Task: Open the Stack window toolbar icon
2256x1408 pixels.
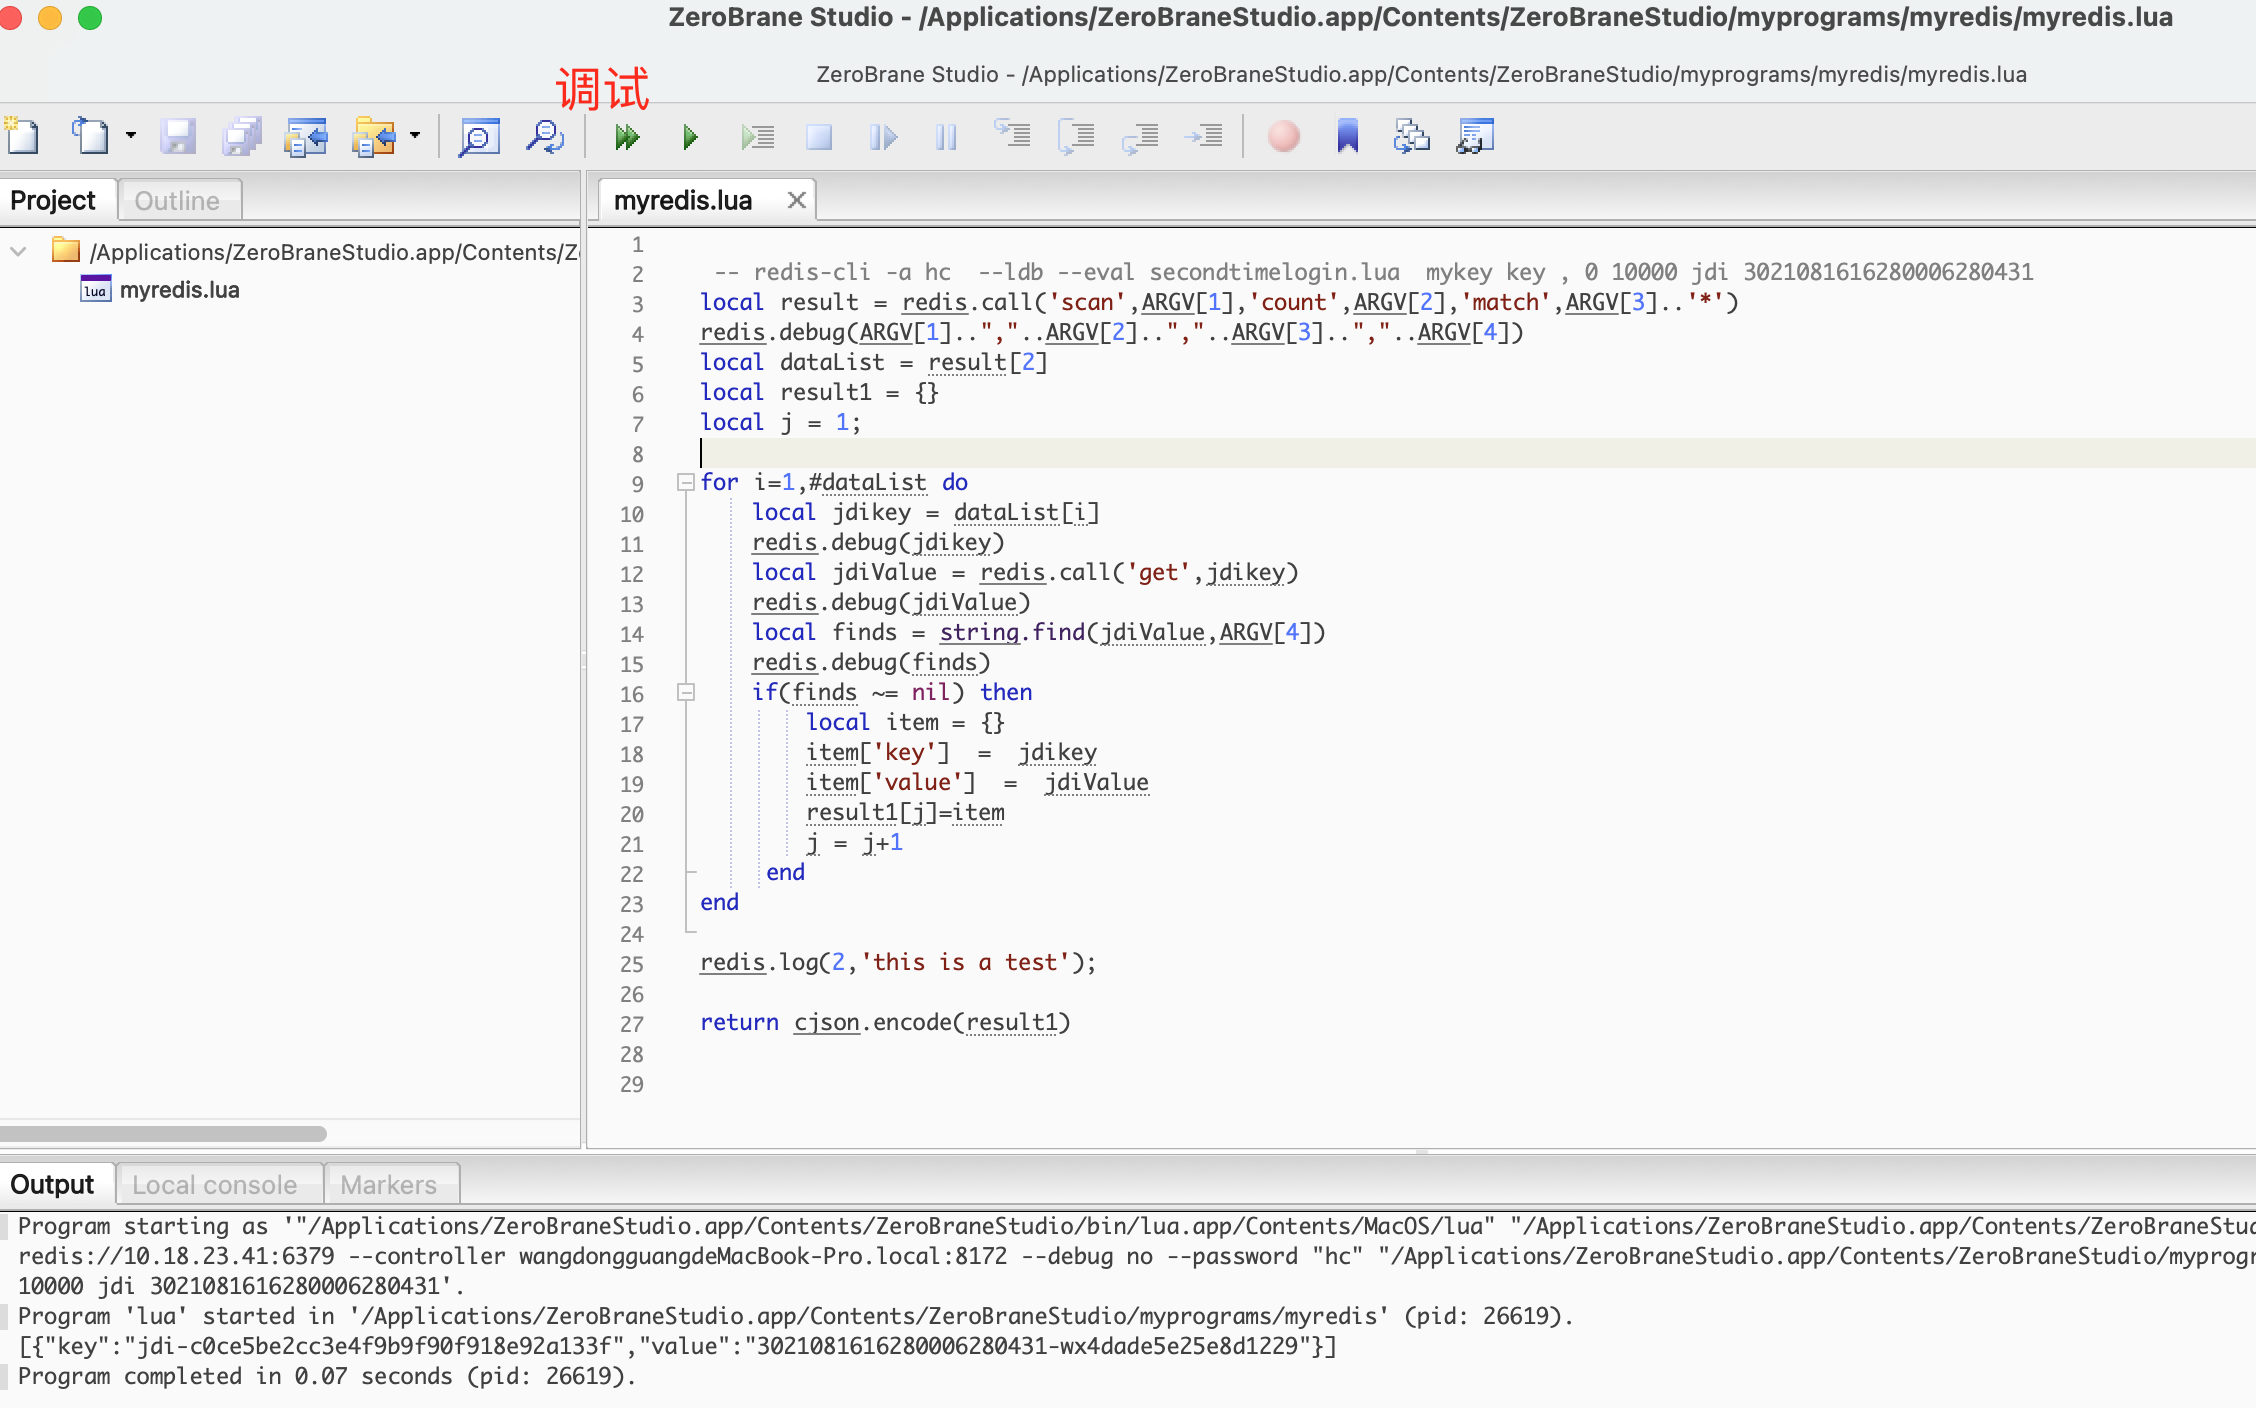Action: click(x=1412, y=136)
